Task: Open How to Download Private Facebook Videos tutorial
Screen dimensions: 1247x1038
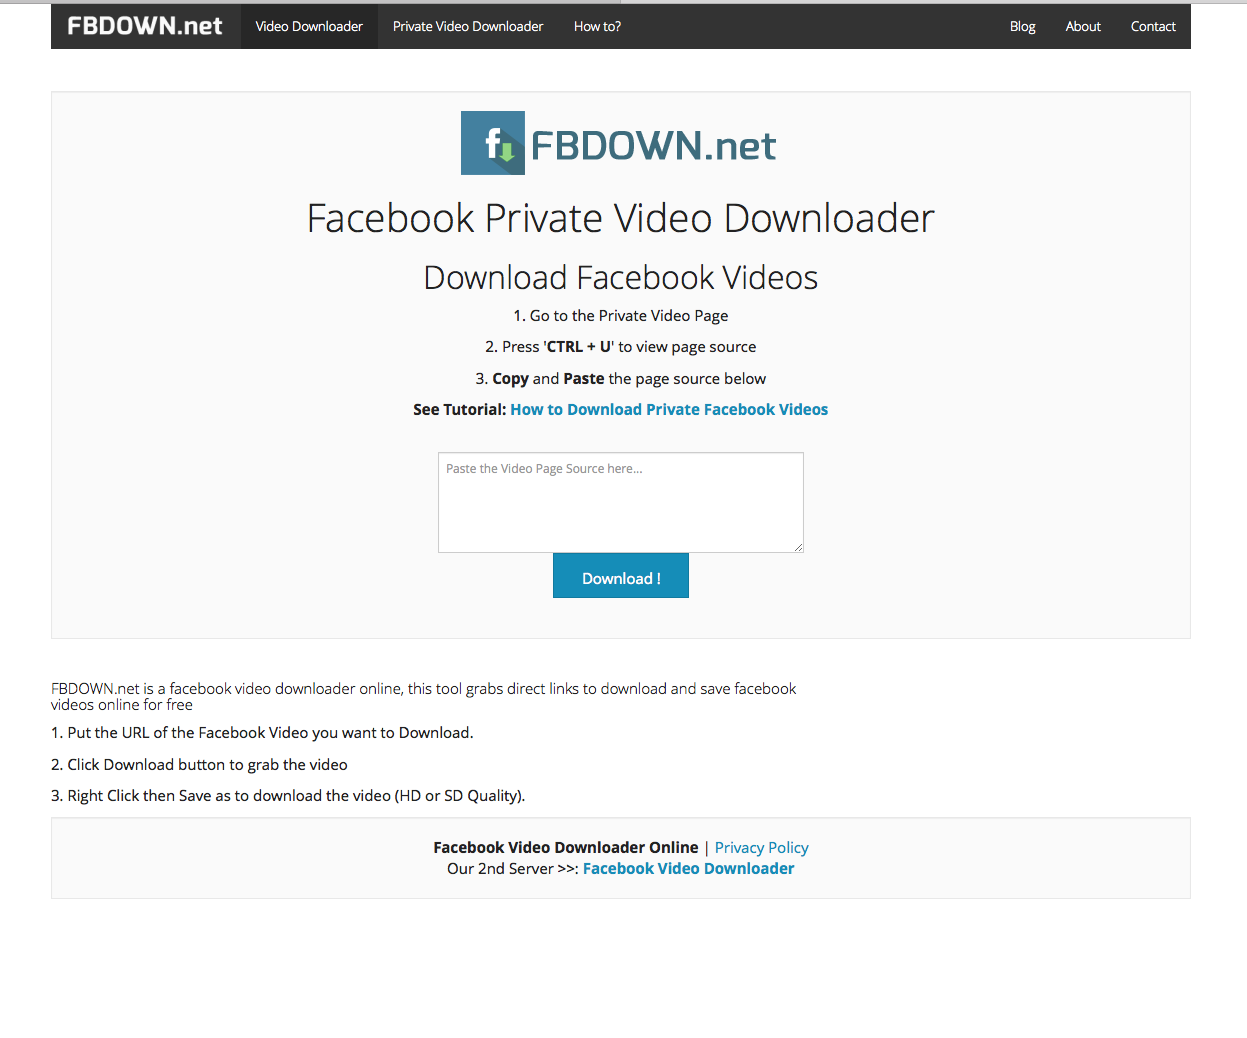Action: (669, 409)
